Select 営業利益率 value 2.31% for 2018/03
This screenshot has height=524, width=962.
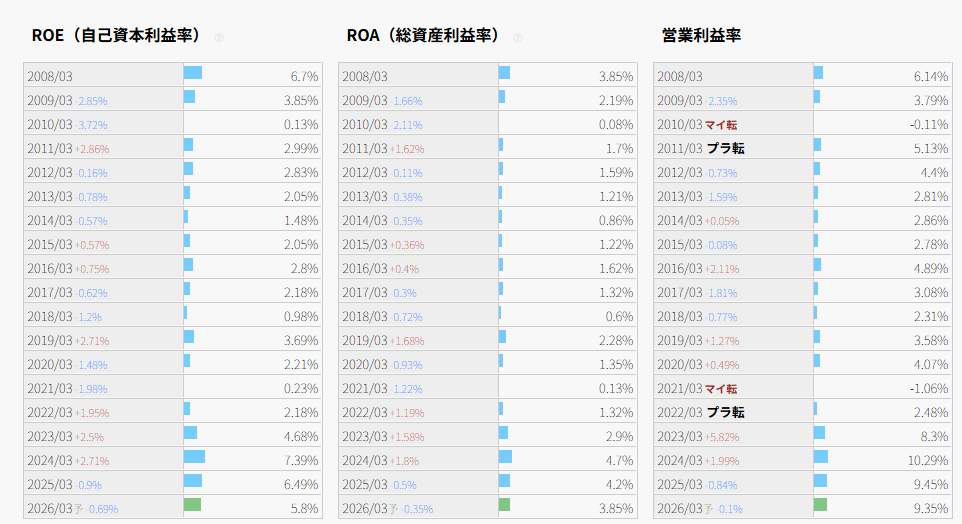(x=931, y=317)
